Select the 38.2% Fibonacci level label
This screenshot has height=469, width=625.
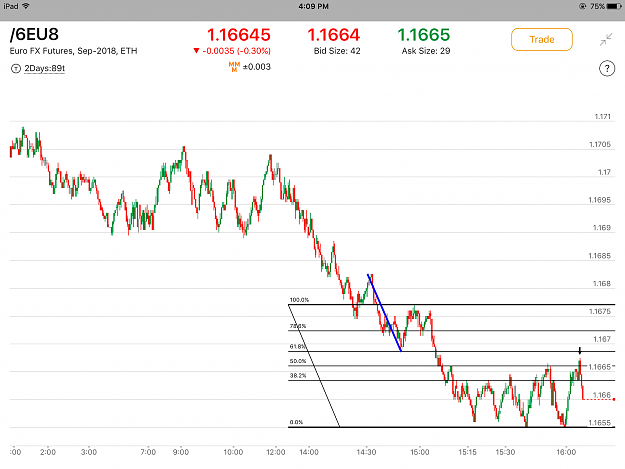tap(298, 376)
